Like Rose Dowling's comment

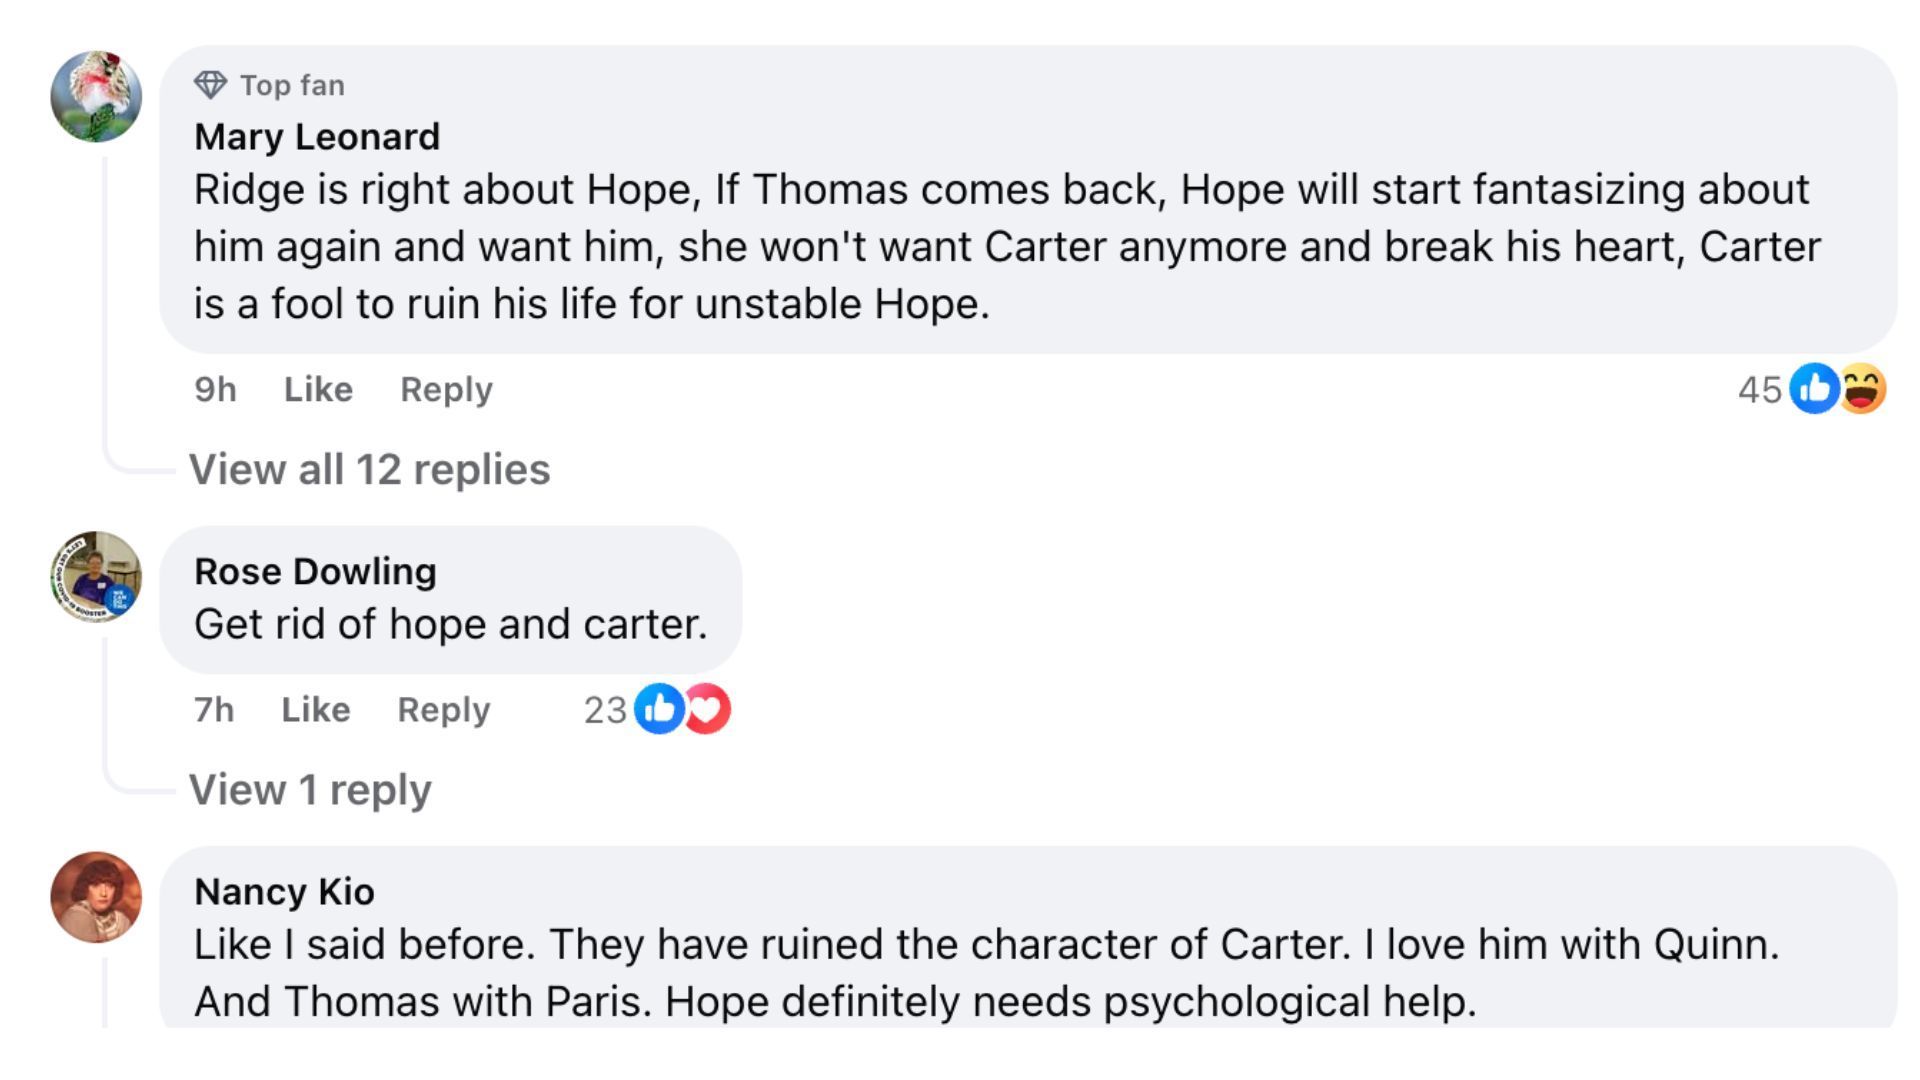(x=315, y=709)
